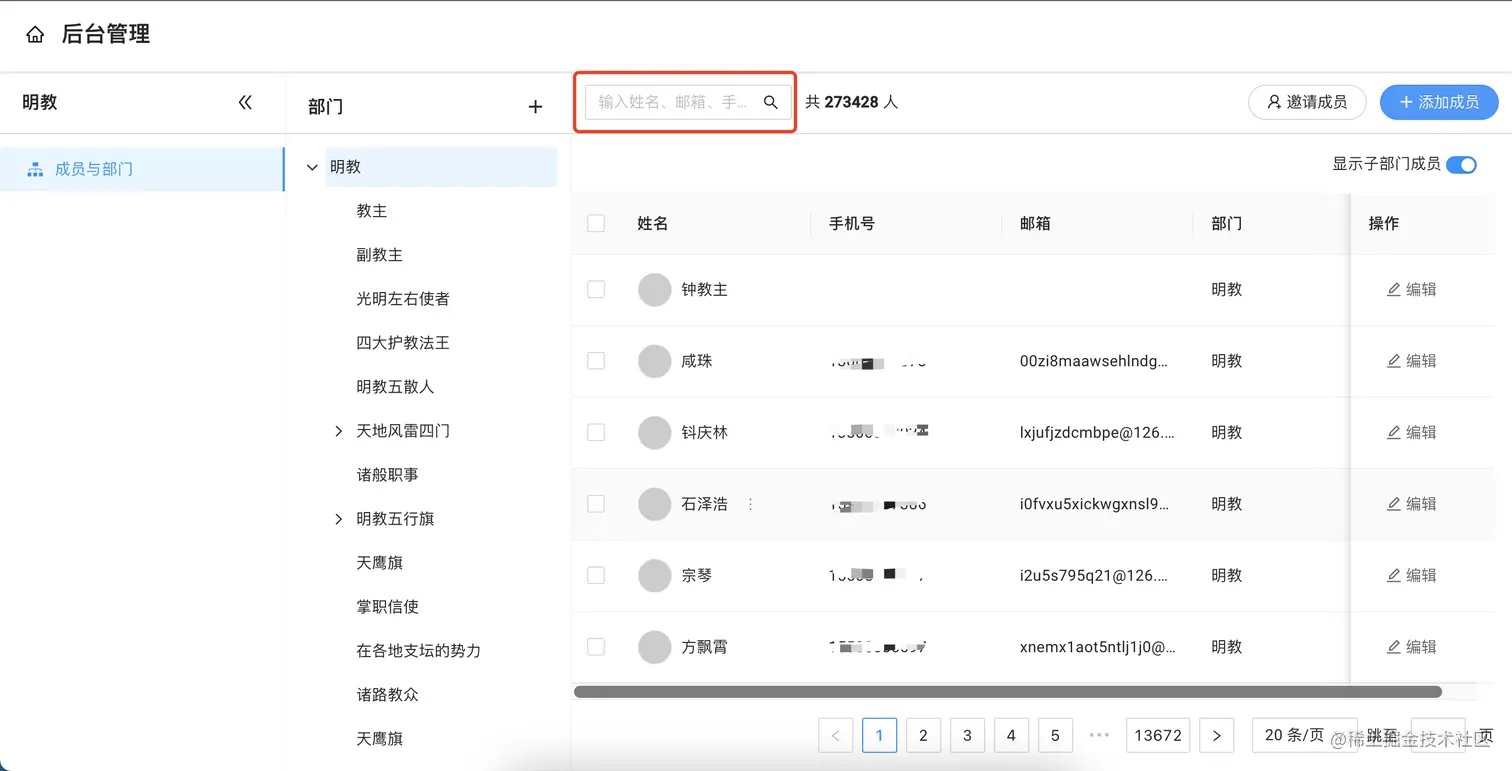The image size is (1512, 771).
Task: Check the 宗琴 row checkbox
Action: point(596,575)
